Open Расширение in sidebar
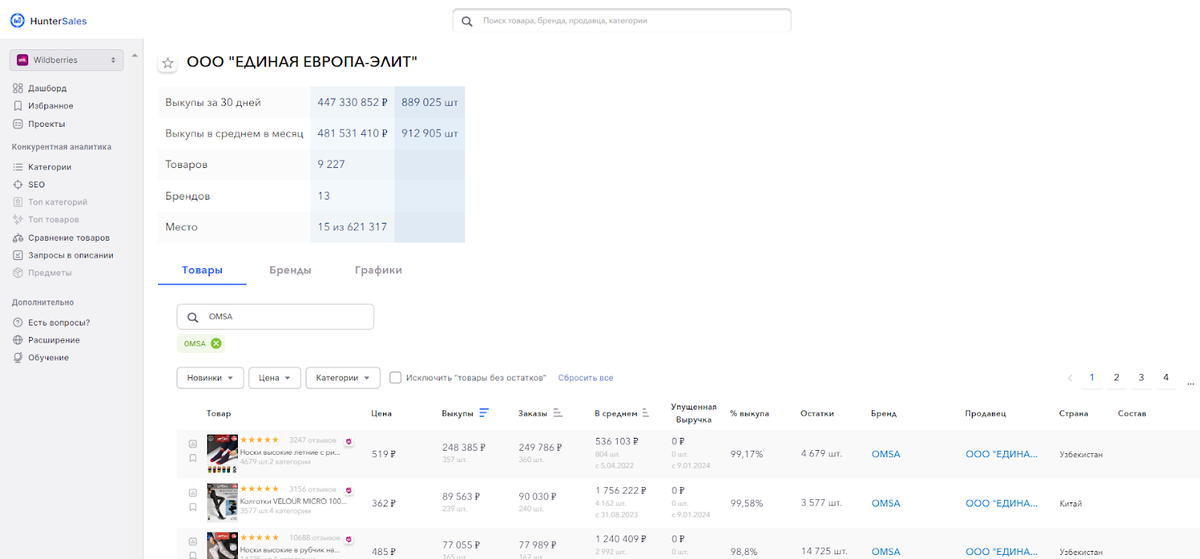The height and width of the screenshot is (559, 1200). coord(54,340)
